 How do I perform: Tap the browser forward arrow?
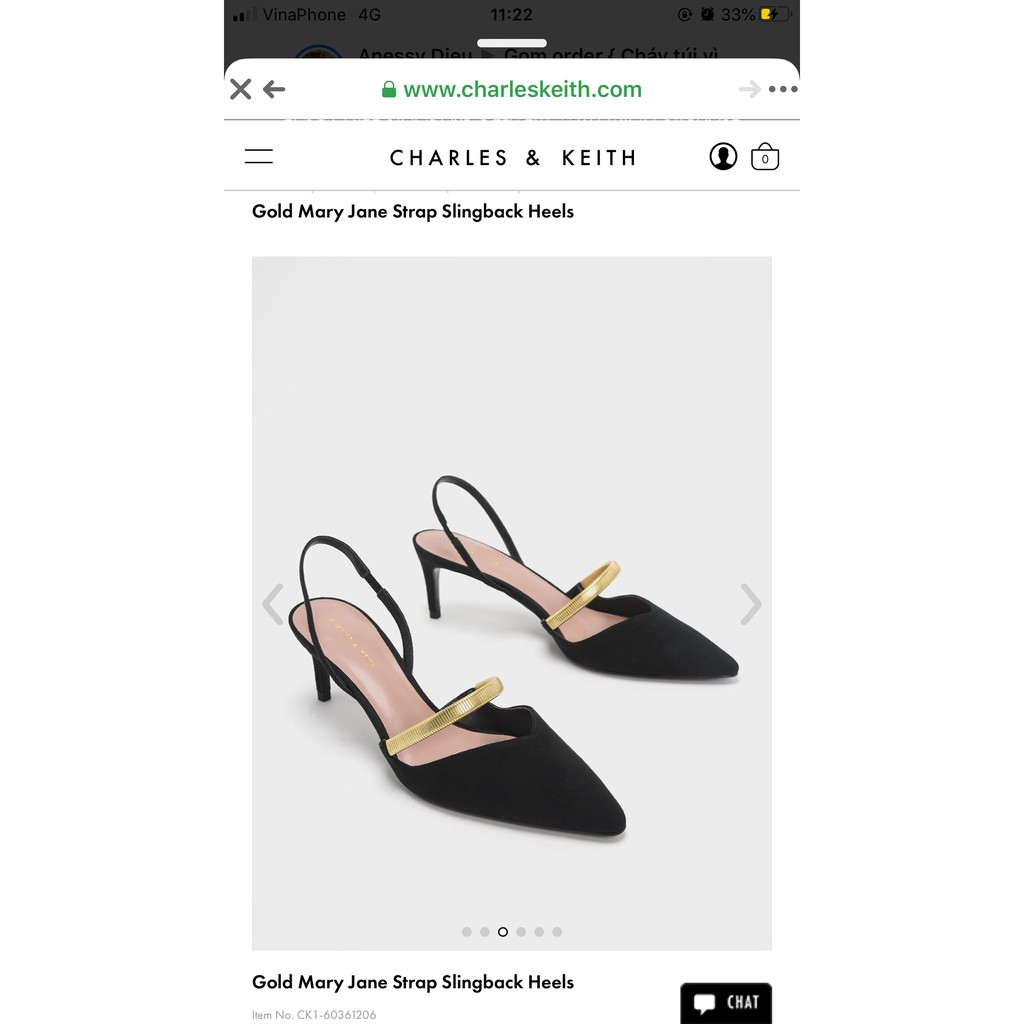pos(749,90)
